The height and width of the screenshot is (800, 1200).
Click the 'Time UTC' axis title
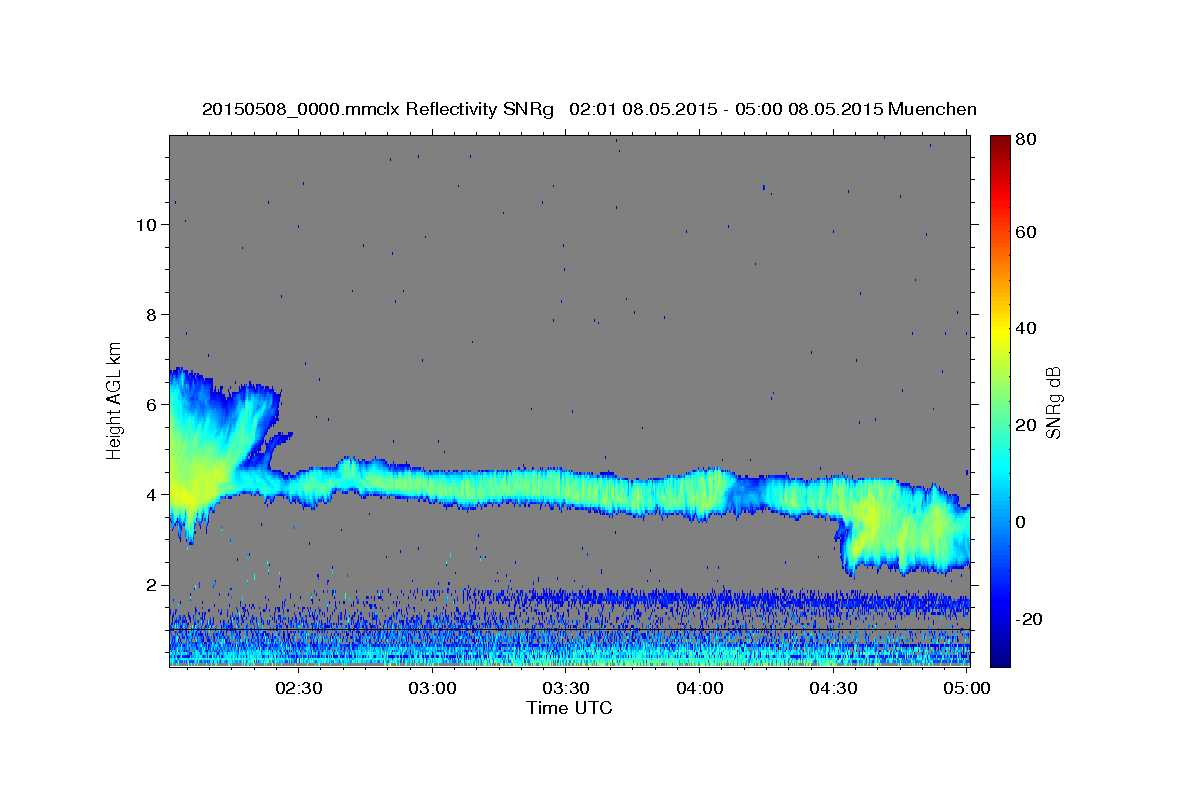point(569,708)
